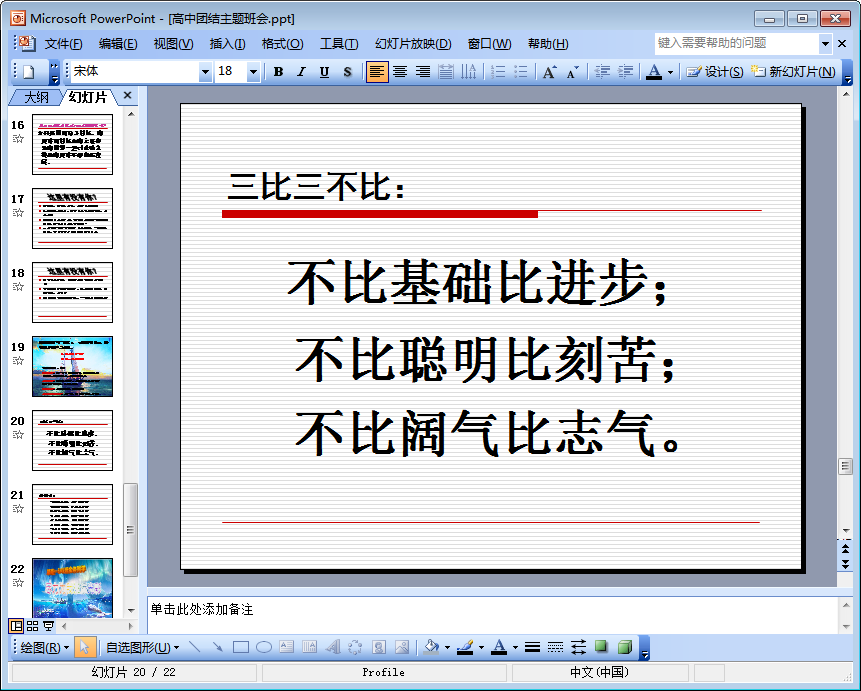
Task: Click the help question input box
Action: pyautogui.click(x=736, y=43)
